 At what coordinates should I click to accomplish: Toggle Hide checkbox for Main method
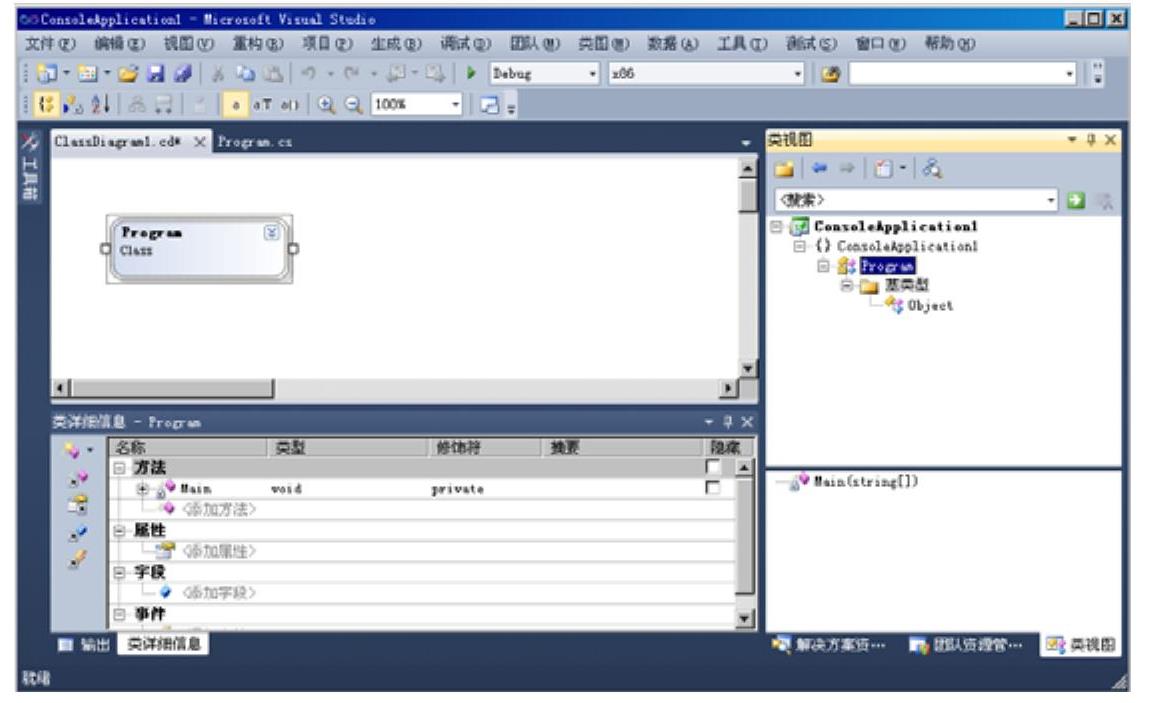[713, 487]
